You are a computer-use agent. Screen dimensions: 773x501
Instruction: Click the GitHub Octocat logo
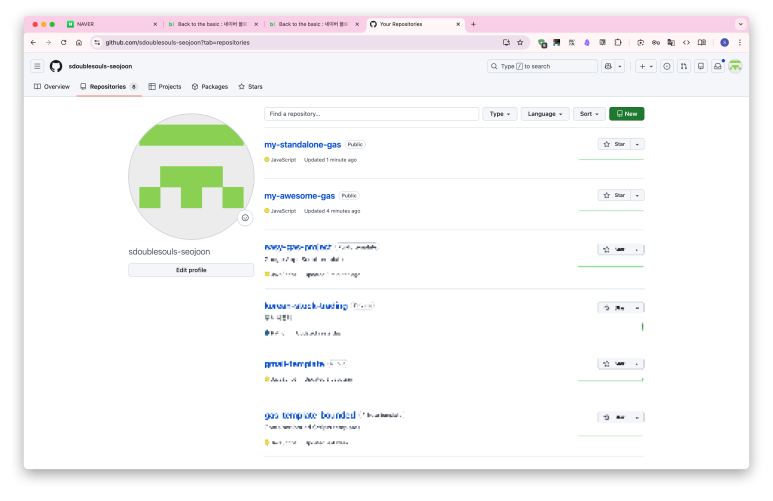pyautogui.click(x=56, y=66)
